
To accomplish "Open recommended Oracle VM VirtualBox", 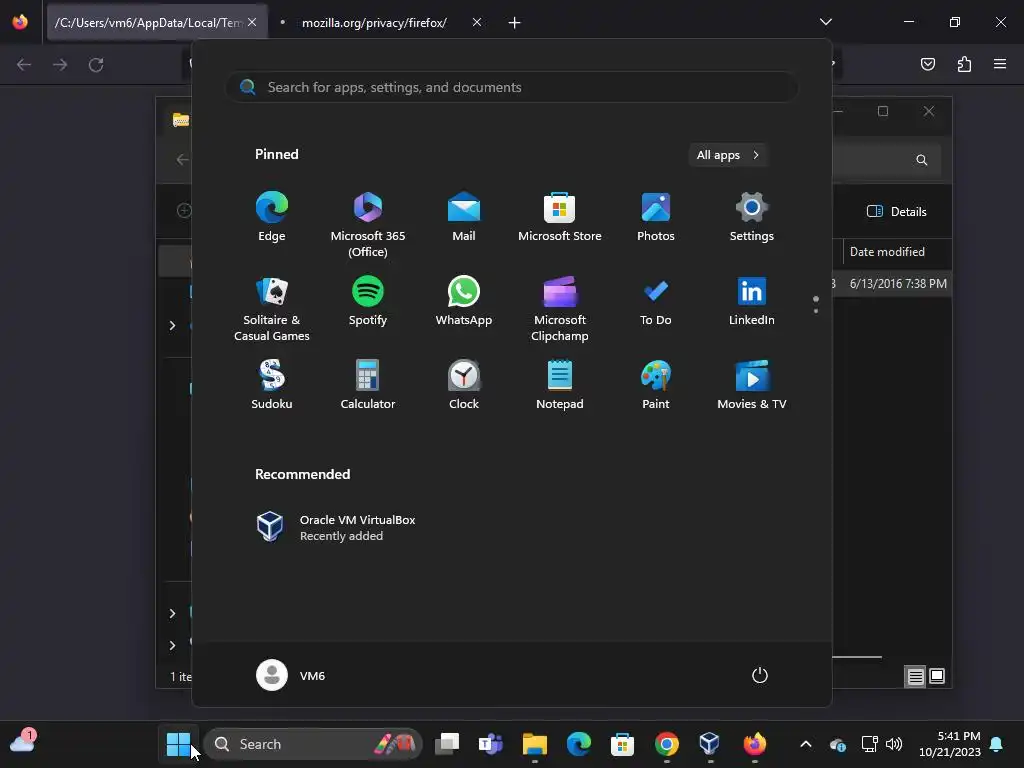I will click(336, 527).
